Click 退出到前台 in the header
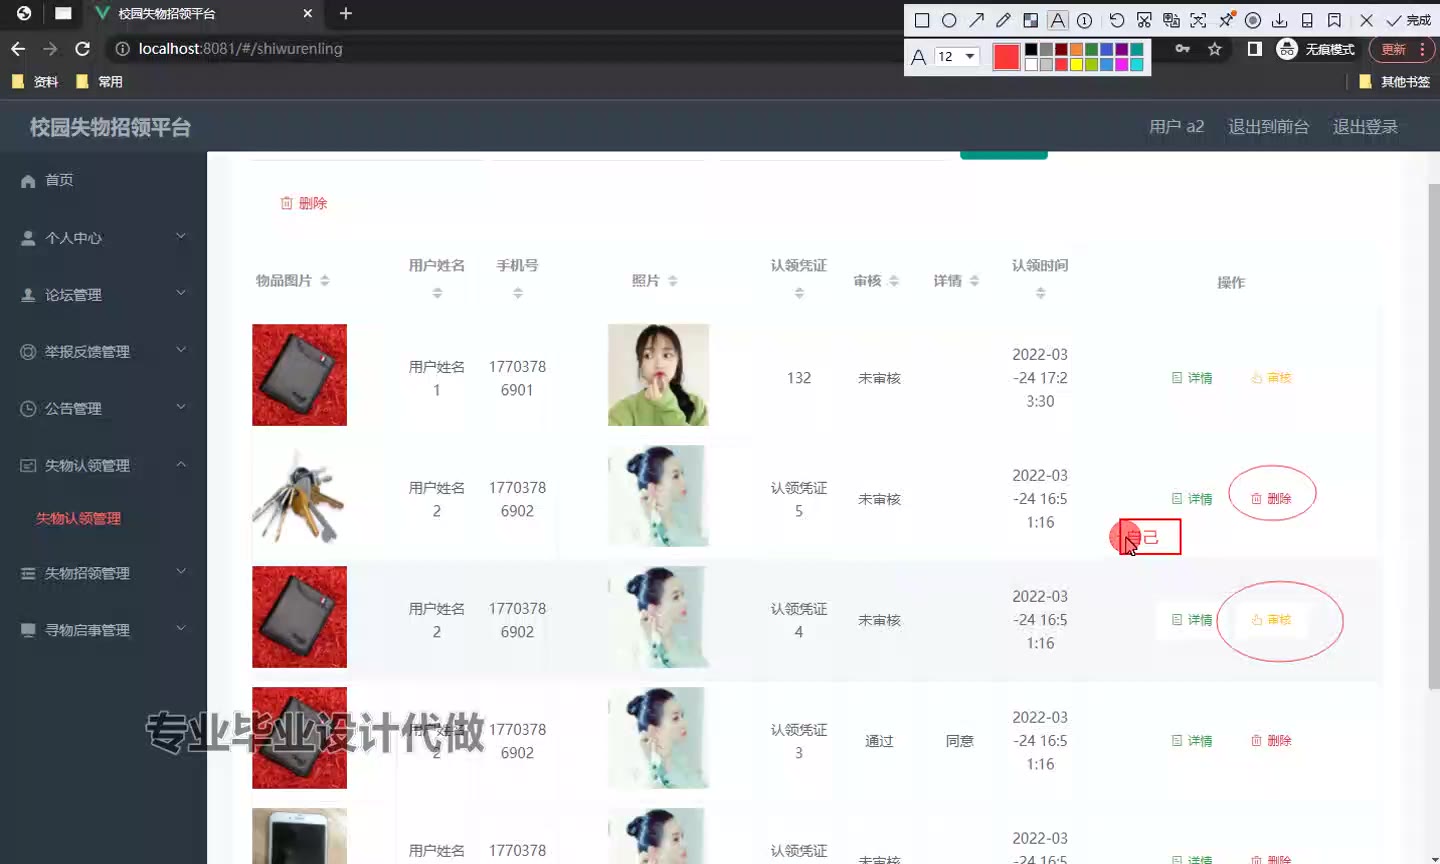 pyautogui.click(x=1268, y=126)
